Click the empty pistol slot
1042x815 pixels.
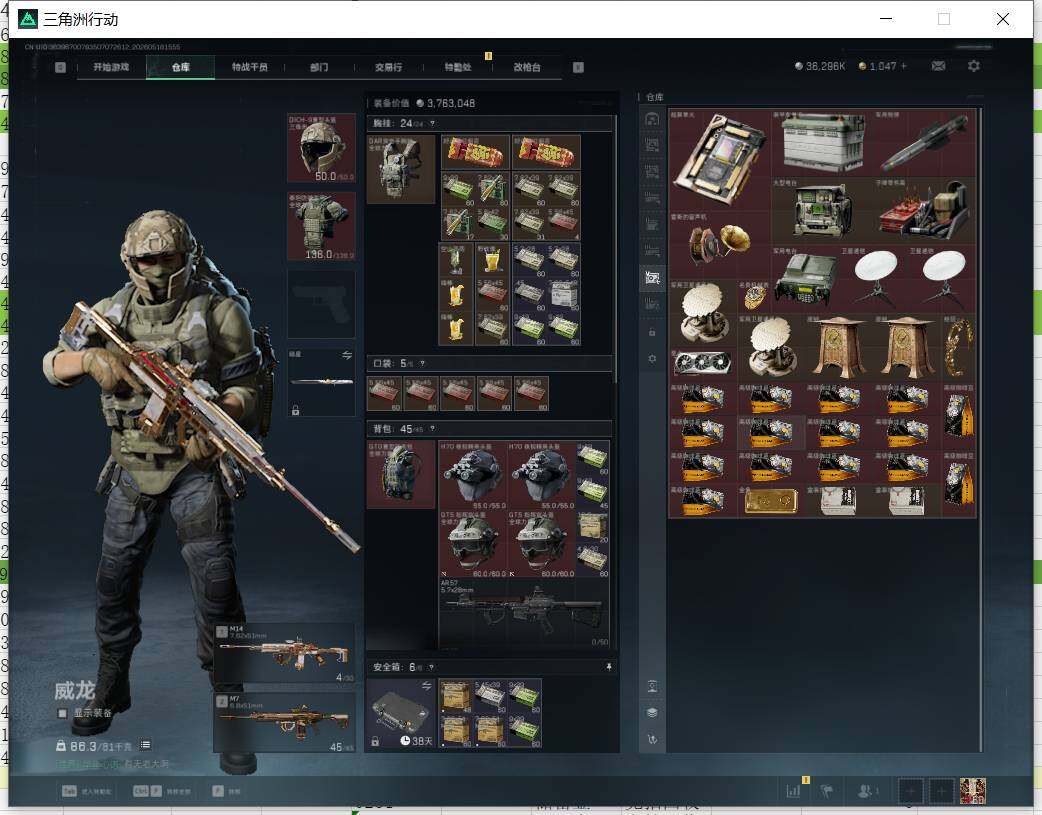tap(321, 304)
